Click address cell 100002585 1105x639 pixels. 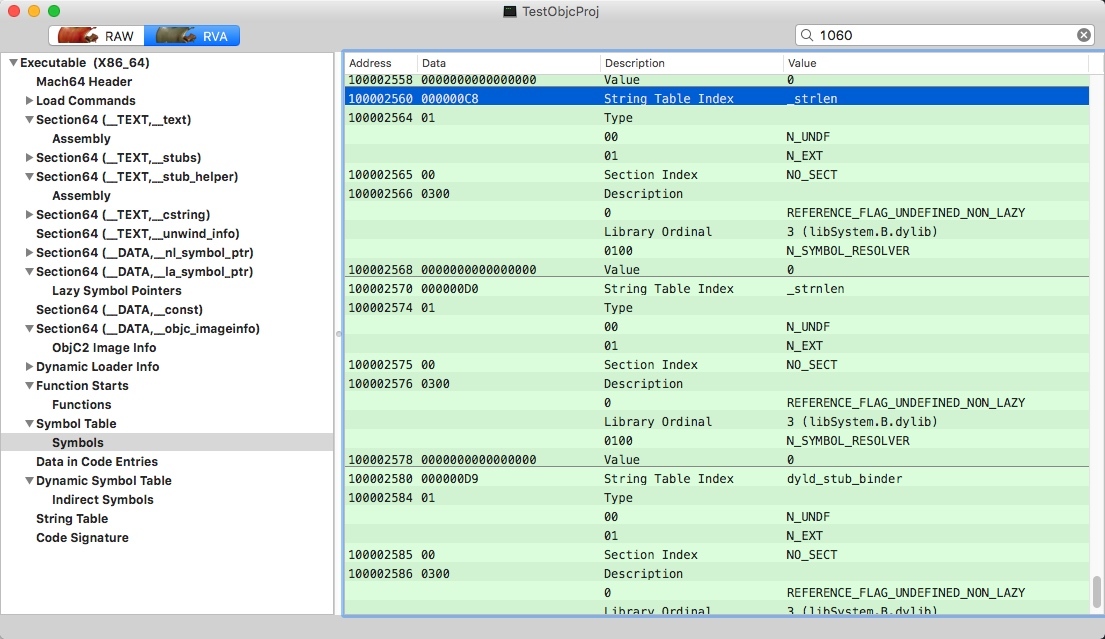click(x=381, y=555)
